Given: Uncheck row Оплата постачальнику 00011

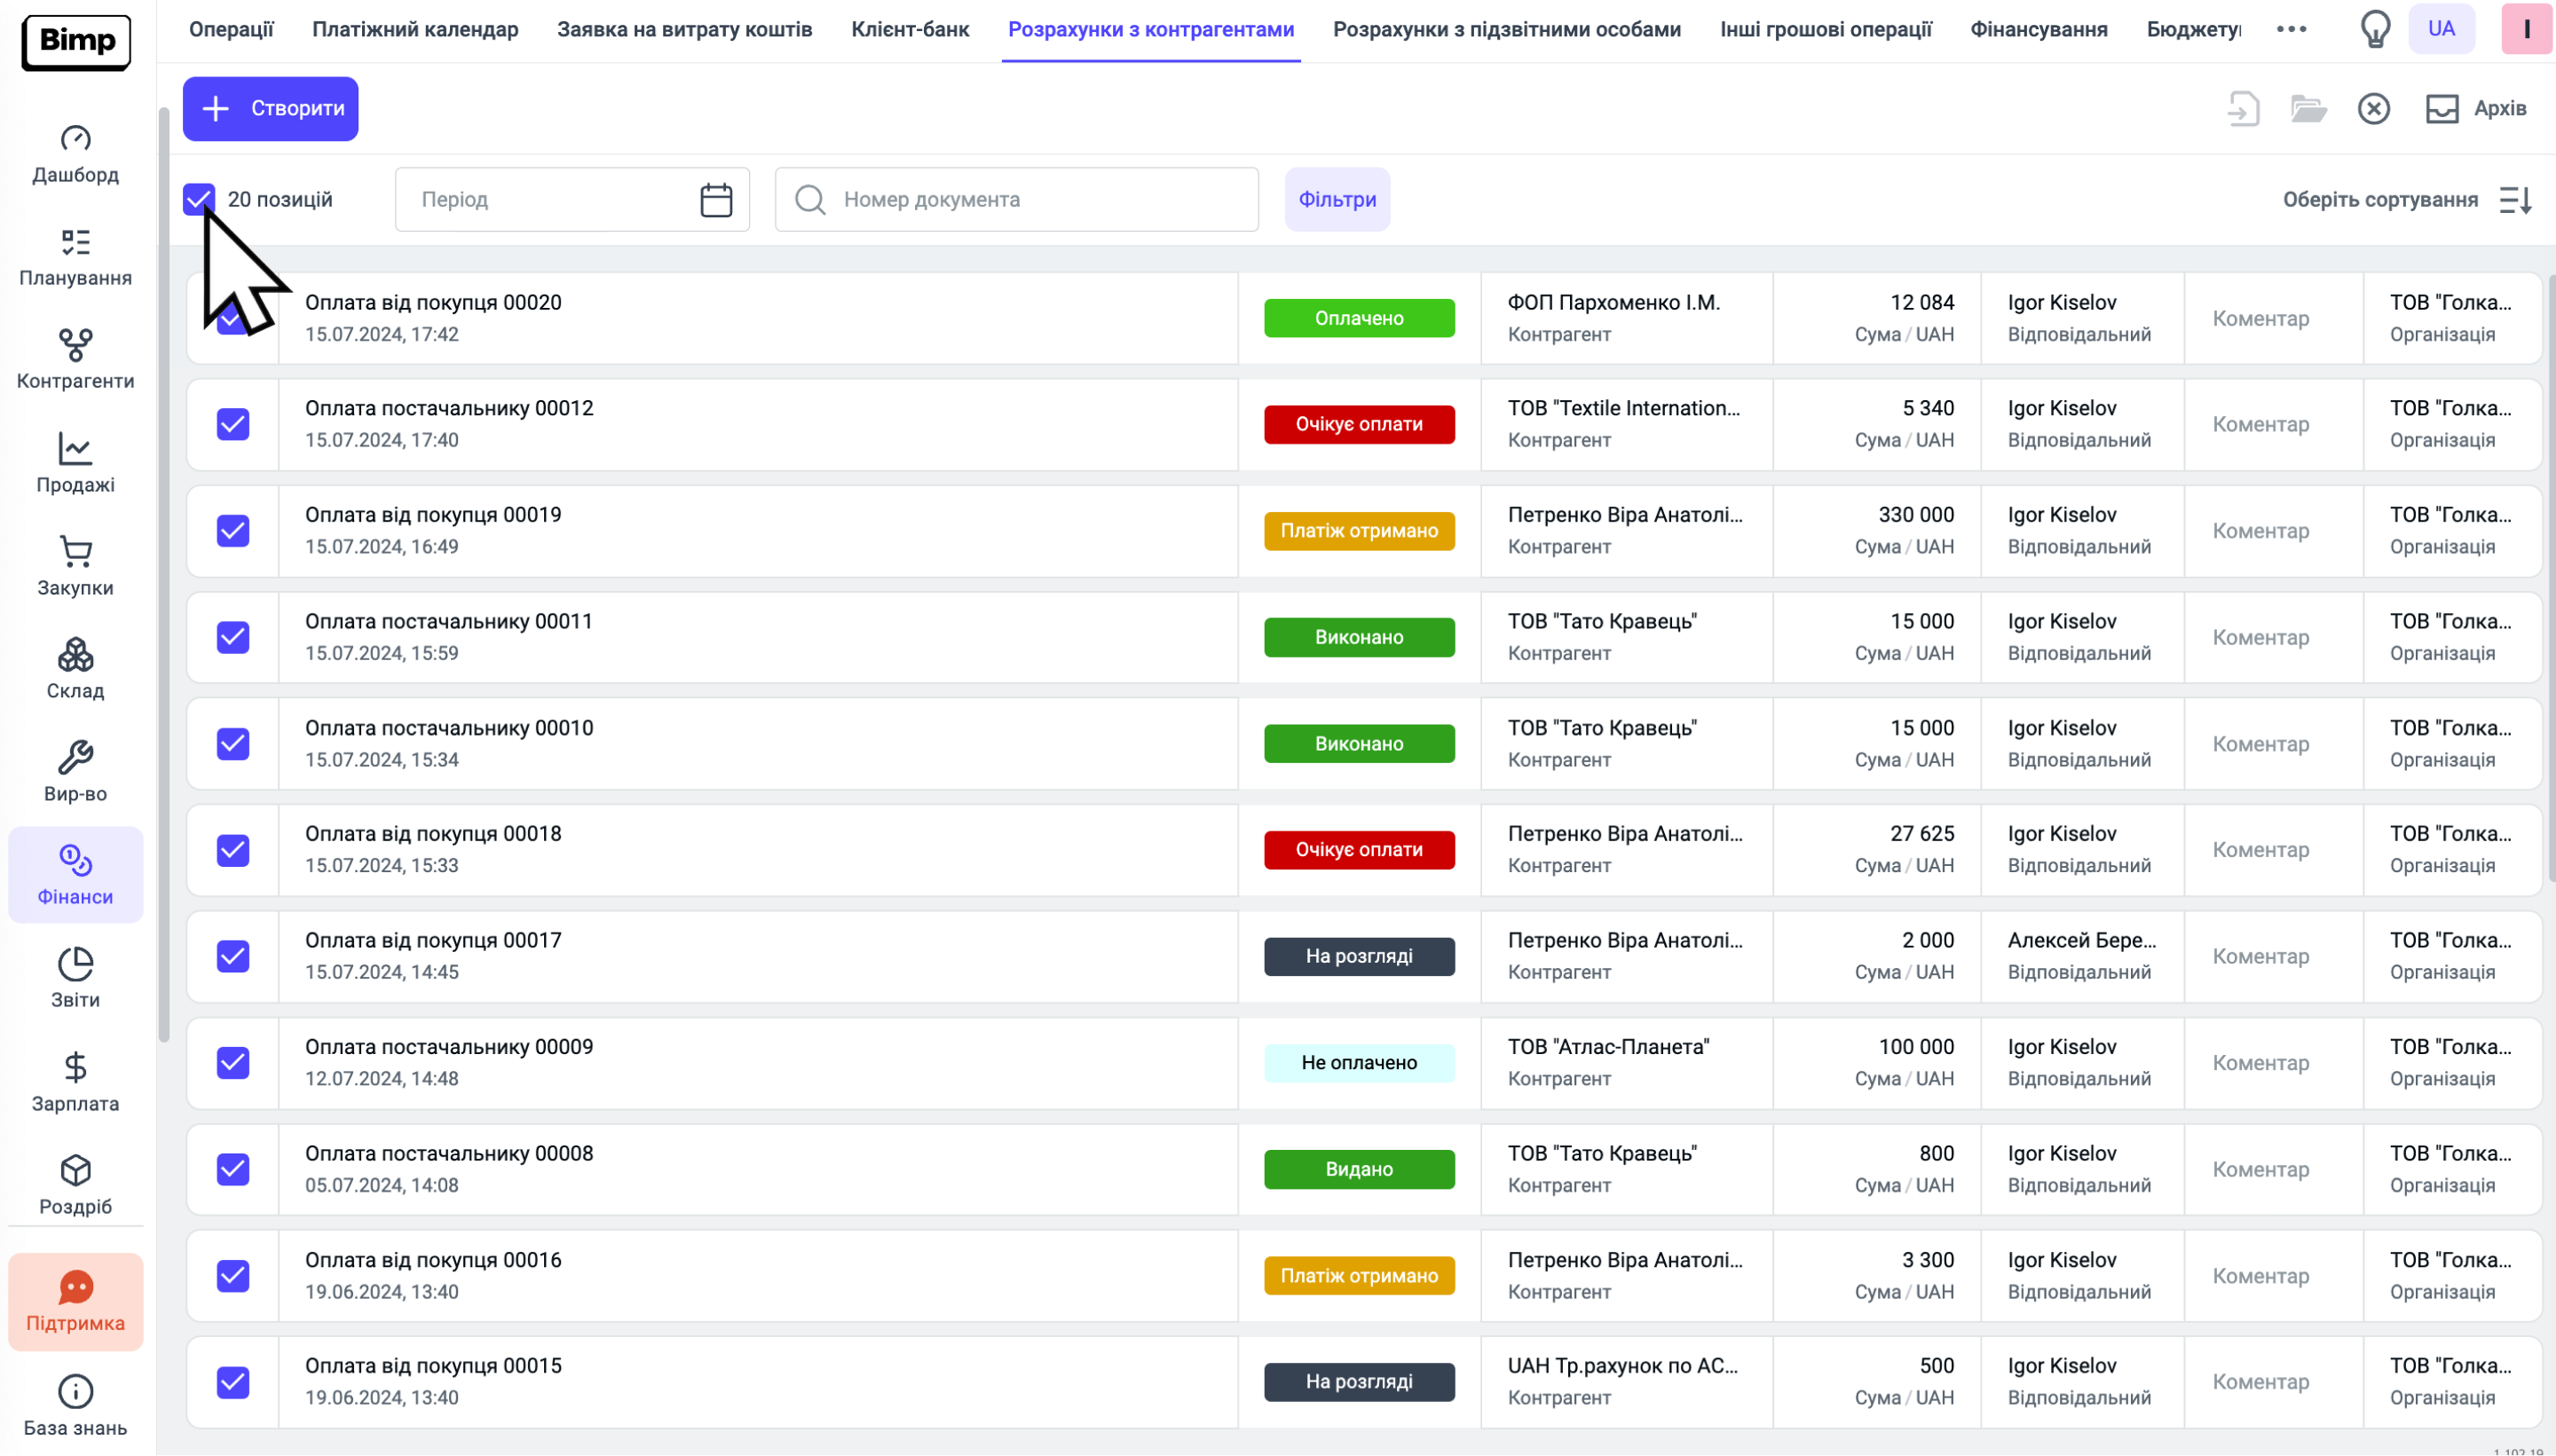Looking at the screenshot, I should (233, 637).
